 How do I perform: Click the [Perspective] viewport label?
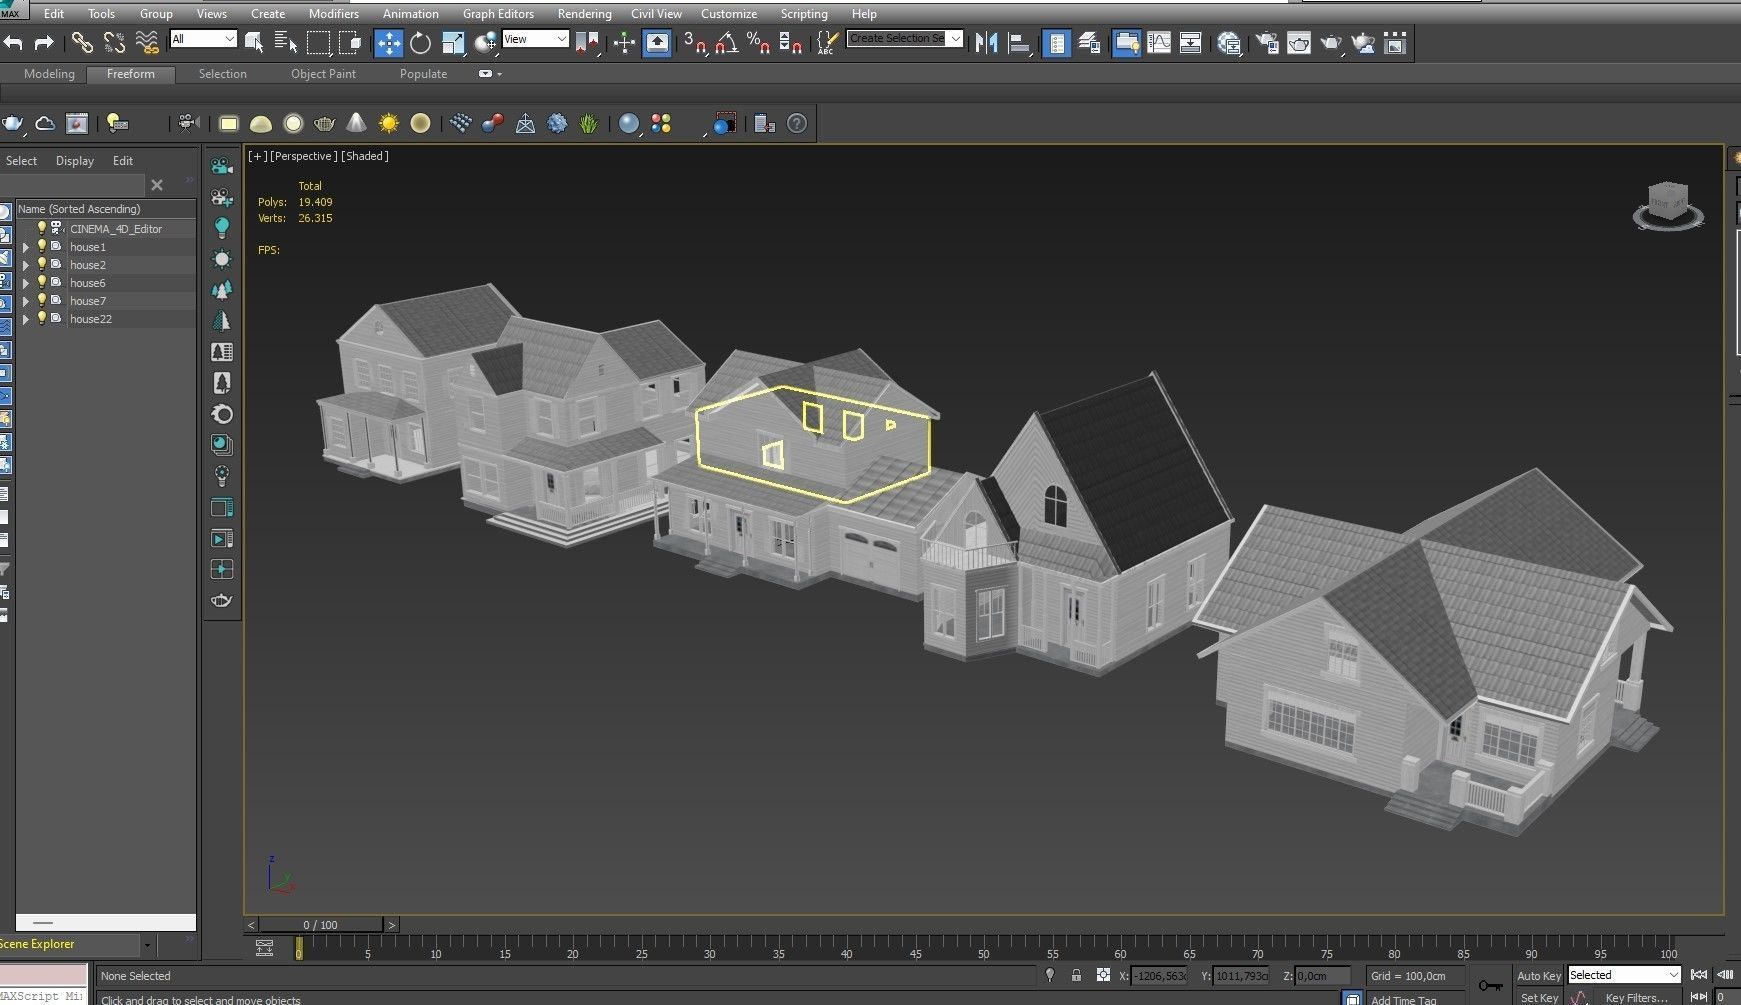pyautogui.click(x=304, y=156)
